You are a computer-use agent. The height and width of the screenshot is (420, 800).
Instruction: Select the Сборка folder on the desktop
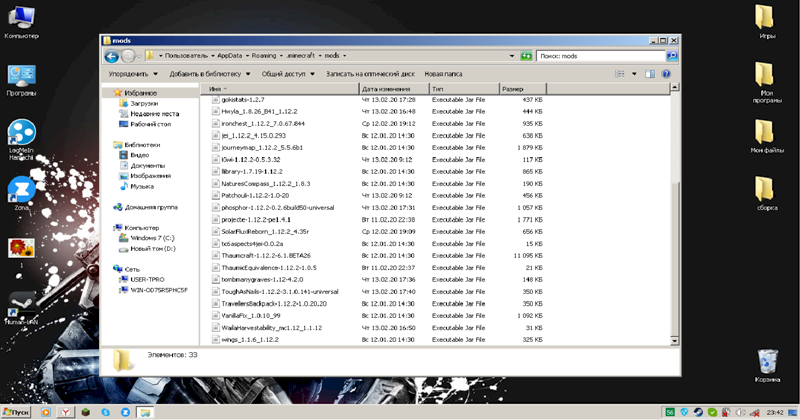pos(765,190)
